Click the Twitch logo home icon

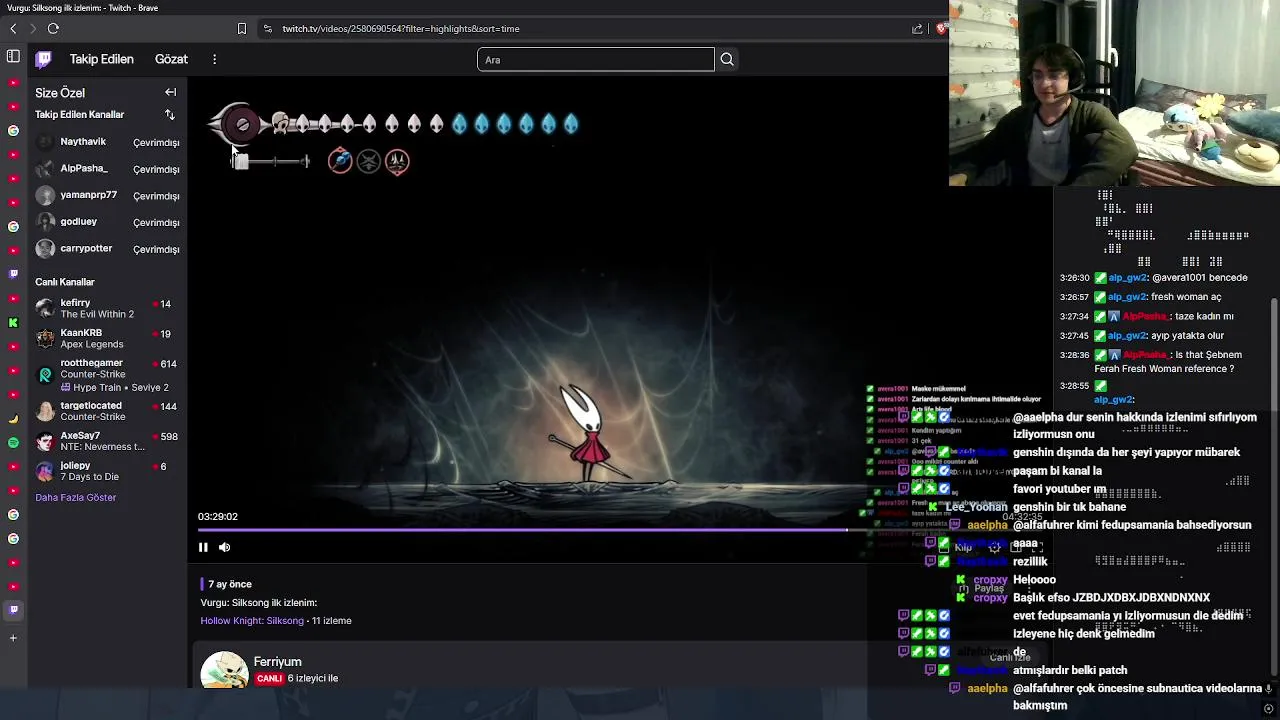click(43, 59)
